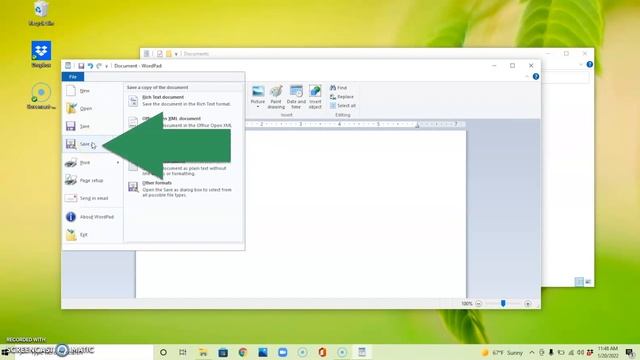Choose Send in email option
Screen dimensions: 640x360
(x=92, y=198)
